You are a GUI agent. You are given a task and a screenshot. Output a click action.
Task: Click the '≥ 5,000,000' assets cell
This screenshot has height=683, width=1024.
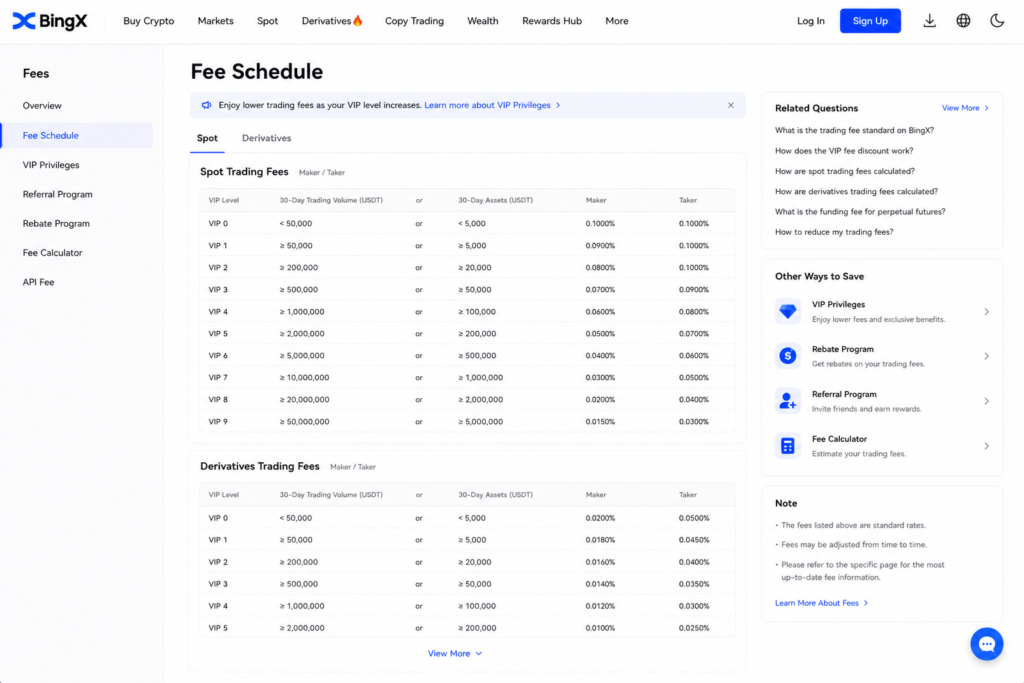coord(480,422)
